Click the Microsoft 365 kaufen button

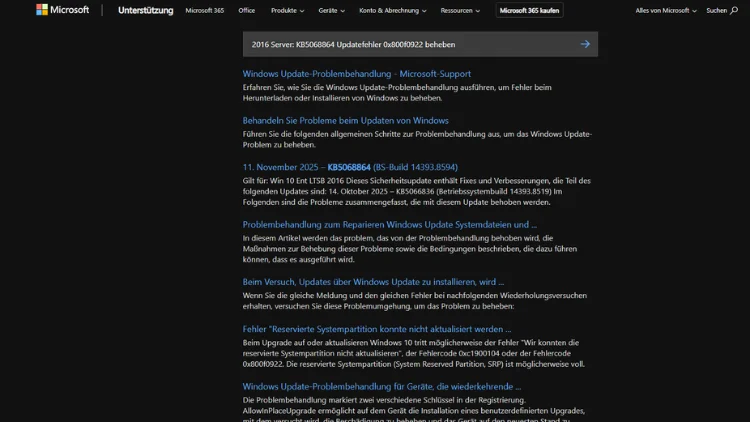529,11
